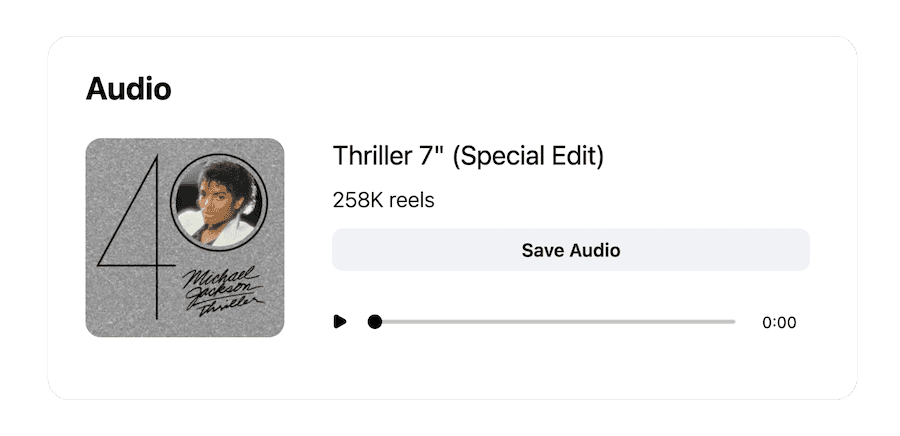Play the Thriller audio preview

coord(340,322)
